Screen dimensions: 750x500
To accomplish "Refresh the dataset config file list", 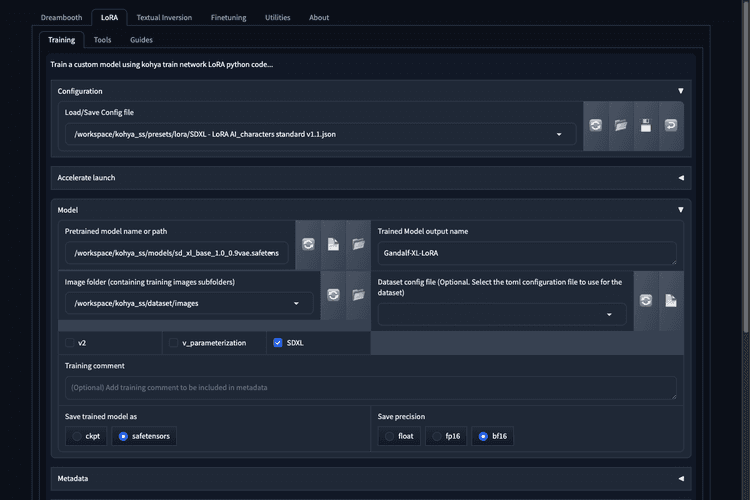I will pos(647,300).
